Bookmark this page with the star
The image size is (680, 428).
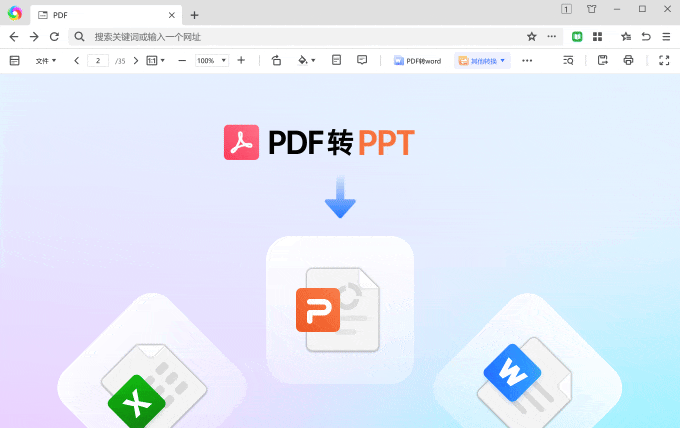(x=532, y=36)
